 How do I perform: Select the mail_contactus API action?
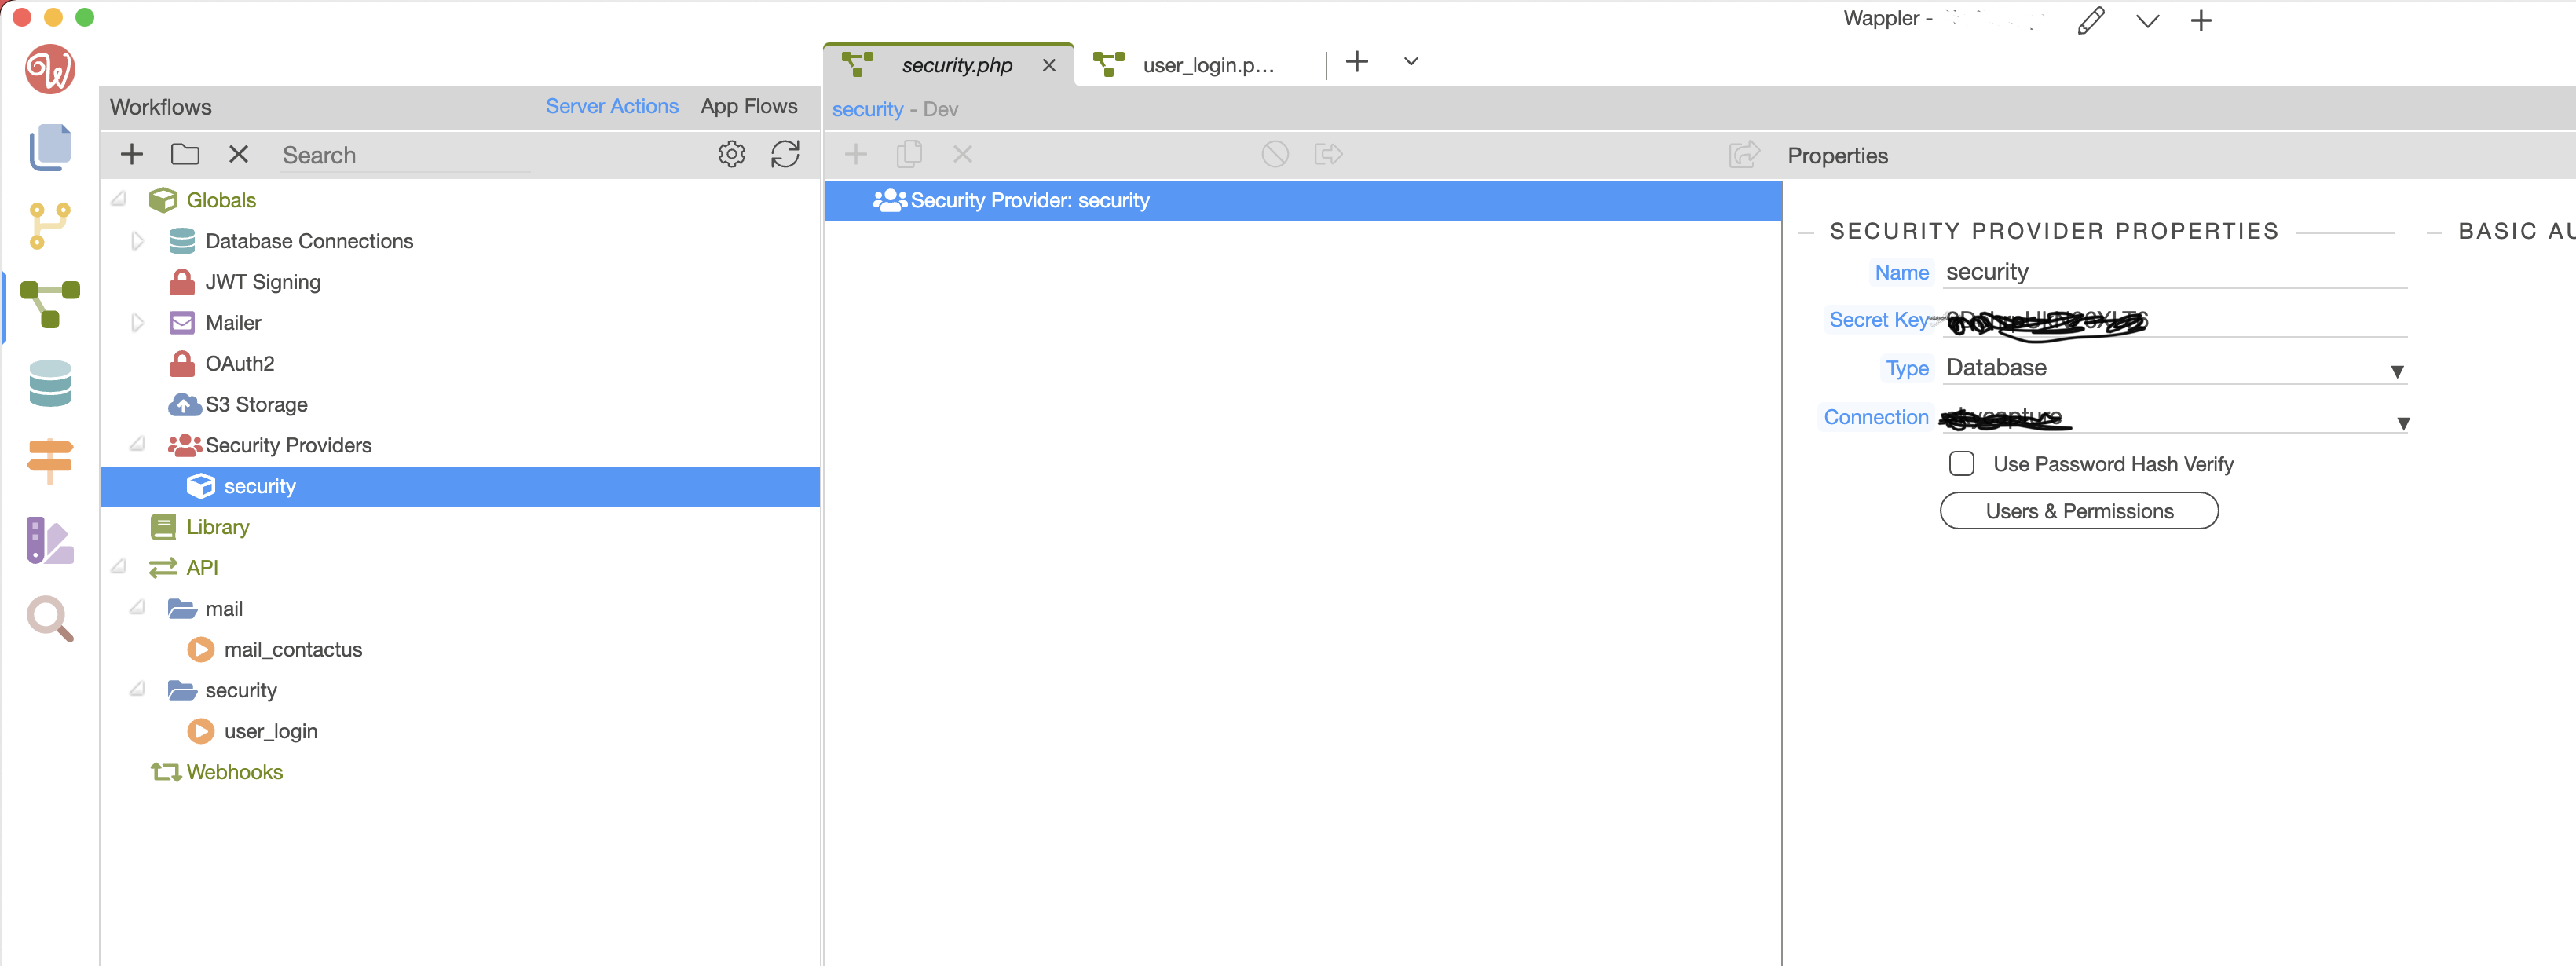(x=292, y=650)
